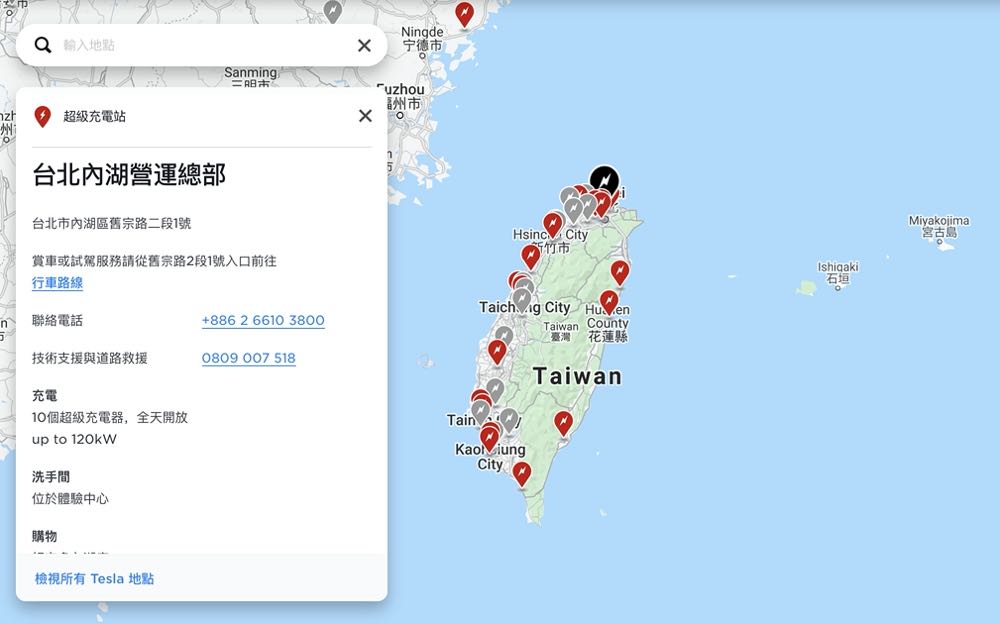Select the gray pin at the top edge of the map above the search bar
The width and height of the screenshot is (1000, 624).
pos(332,10)
